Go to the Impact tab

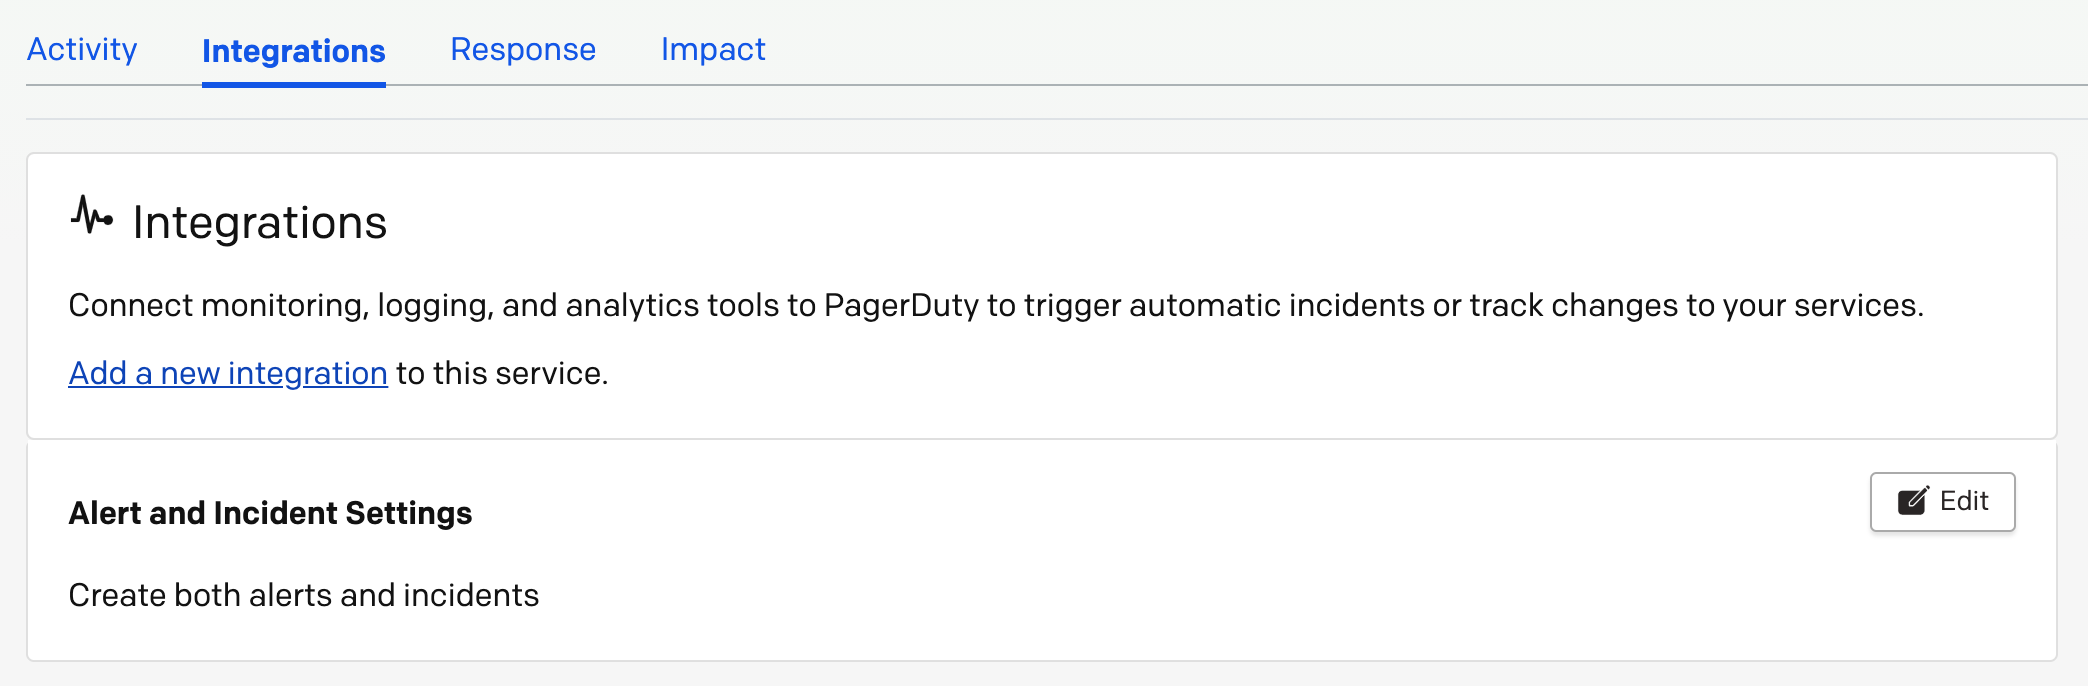[x=713, y=49]
